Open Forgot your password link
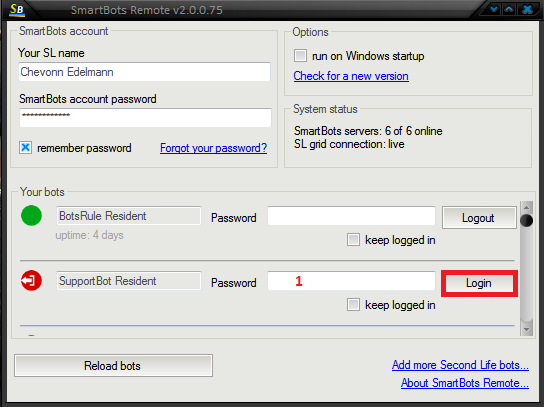The image size is (544, 407). (x=213, y=148)
